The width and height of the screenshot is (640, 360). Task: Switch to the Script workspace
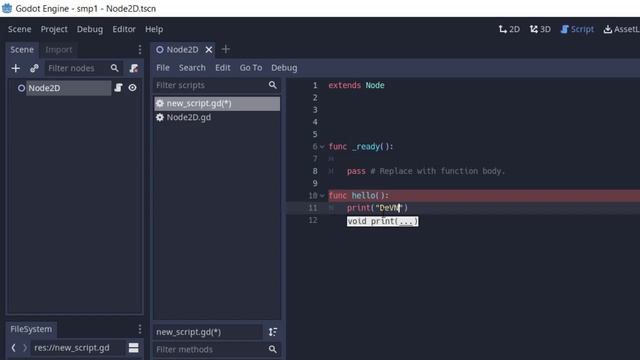(577, 29)
